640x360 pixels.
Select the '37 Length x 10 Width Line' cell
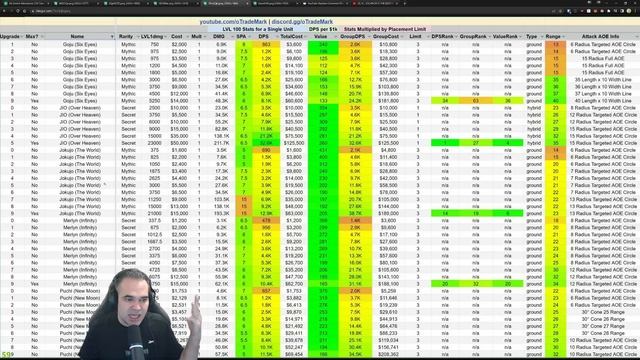603,94
